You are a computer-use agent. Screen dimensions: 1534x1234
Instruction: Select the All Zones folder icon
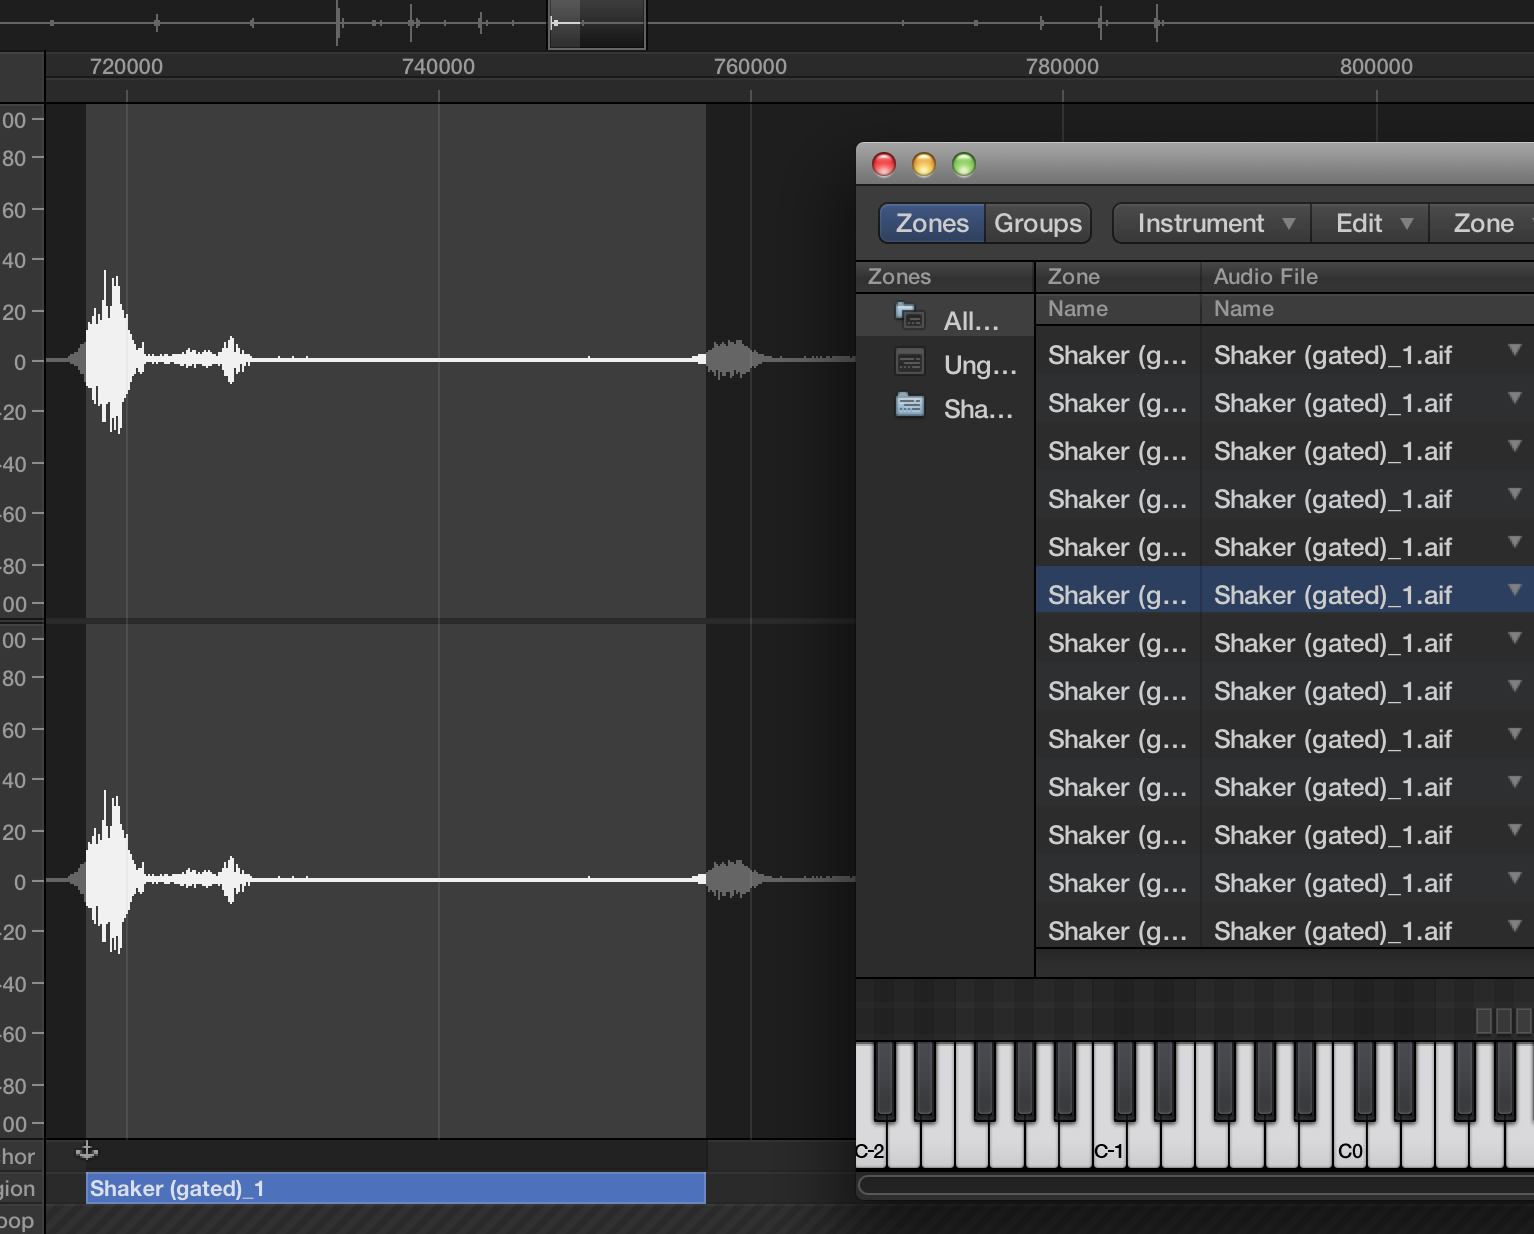(x=909, y=318)
